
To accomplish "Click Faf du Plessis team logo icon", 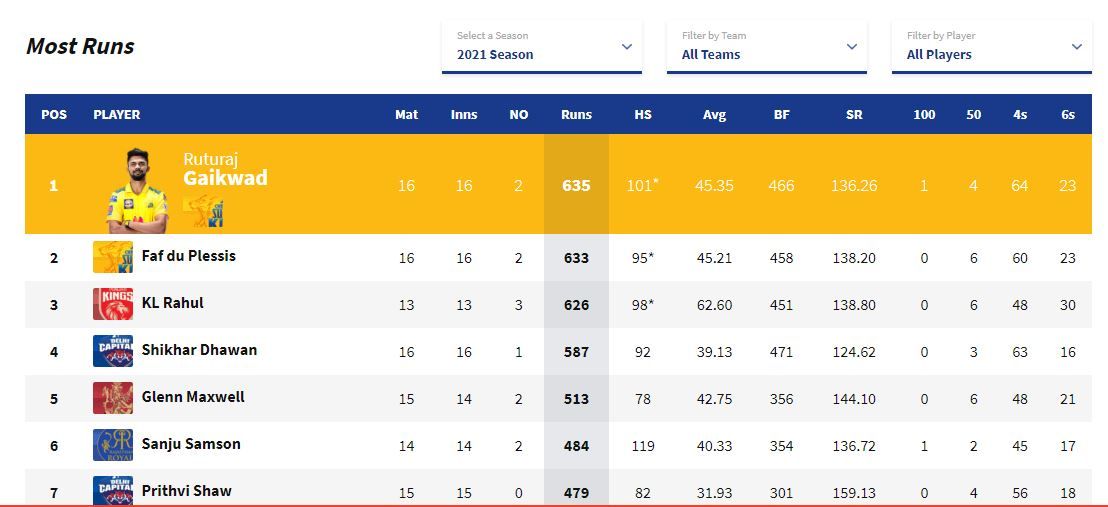I will point(112,257).
